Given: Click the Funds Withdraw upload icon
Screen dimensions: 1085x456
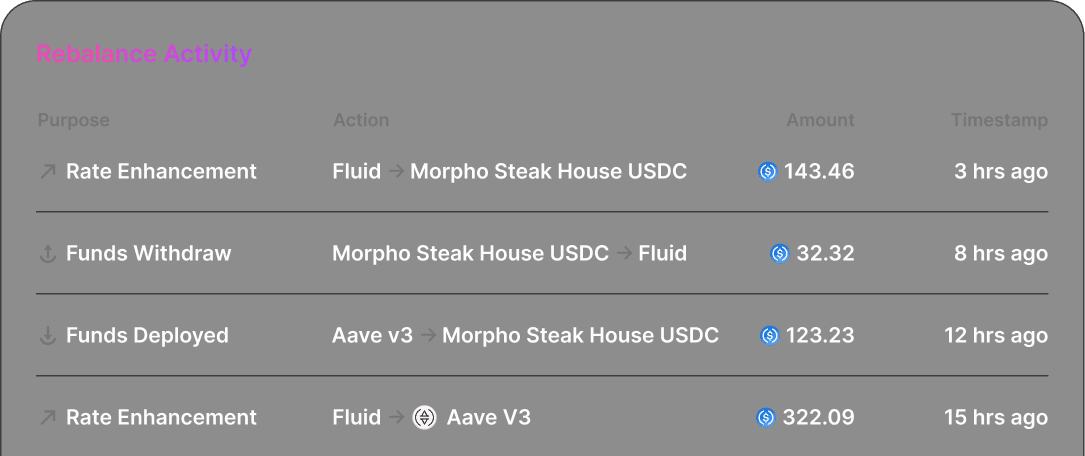Looking at the screenshot, I should point(47,254).
